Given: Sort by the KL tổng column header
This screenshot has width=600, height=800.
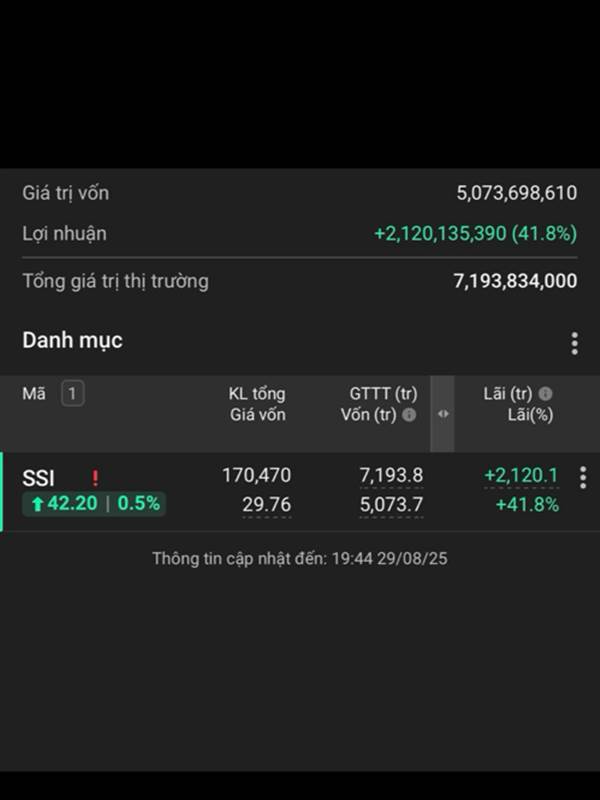Looking at the screenshot, I should (257, 394).
